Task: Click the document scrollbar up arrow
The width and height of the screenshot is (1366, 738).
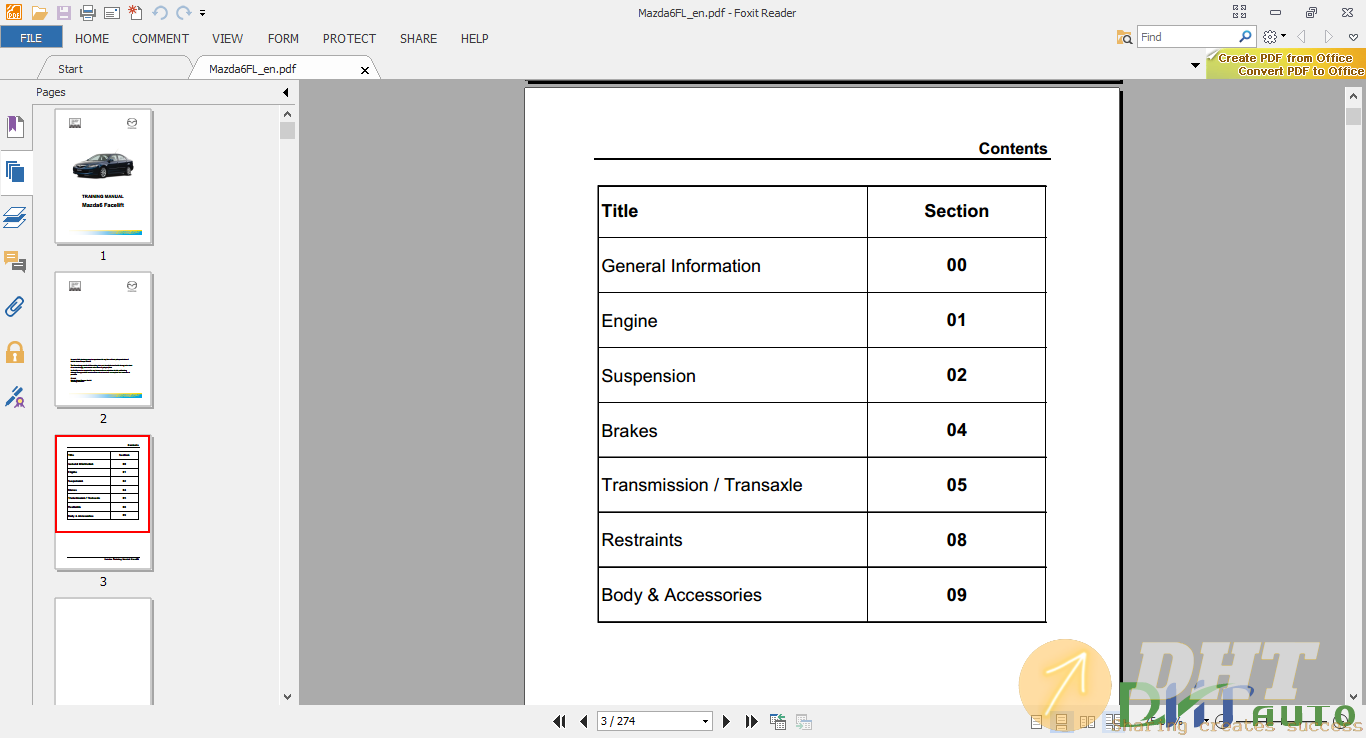Action: [x=1353, y=97]
